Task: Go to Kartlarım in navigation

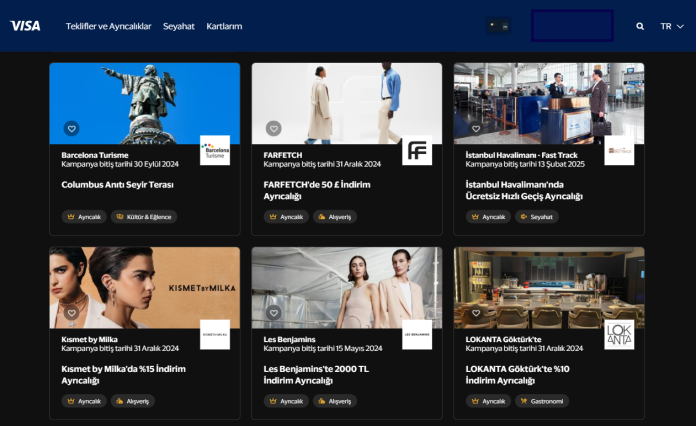Action: [224, 26]
